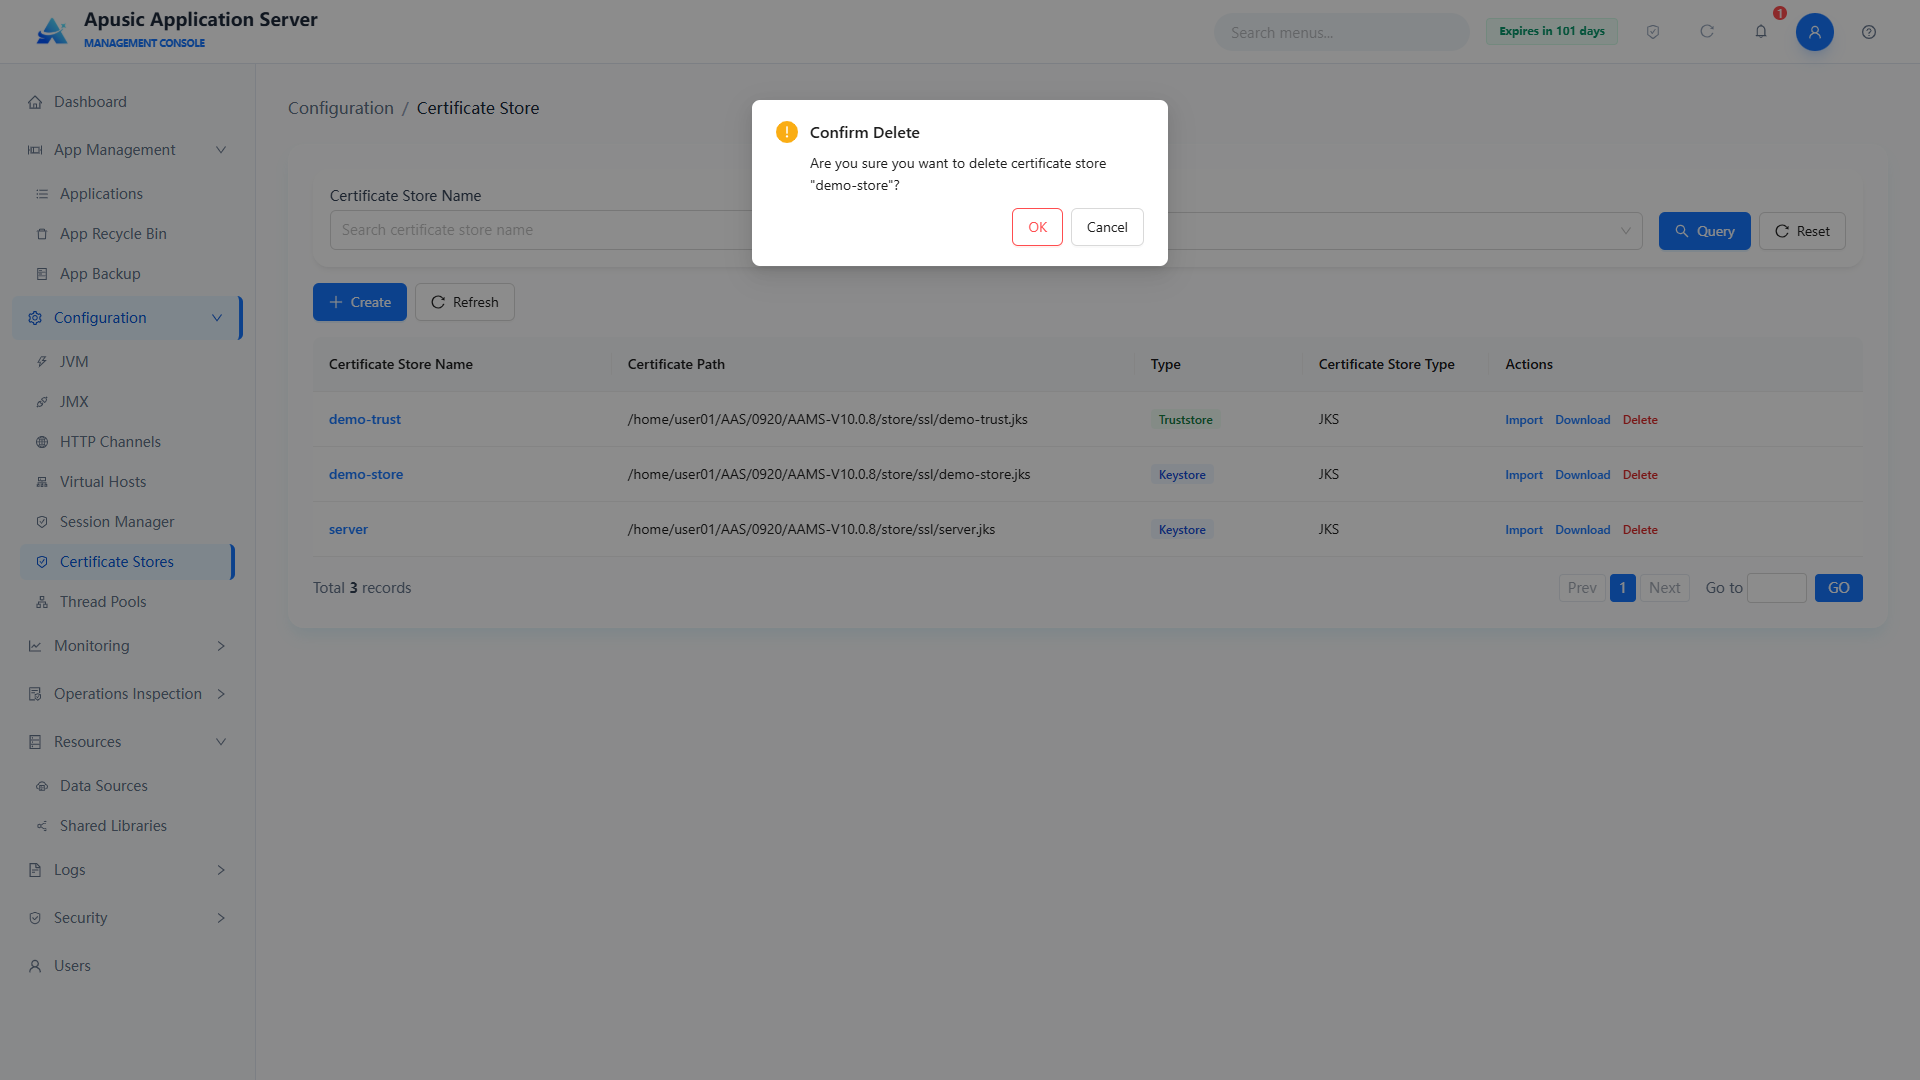
Task: Expand the Security menu chevron
Action: click(221, 918)
